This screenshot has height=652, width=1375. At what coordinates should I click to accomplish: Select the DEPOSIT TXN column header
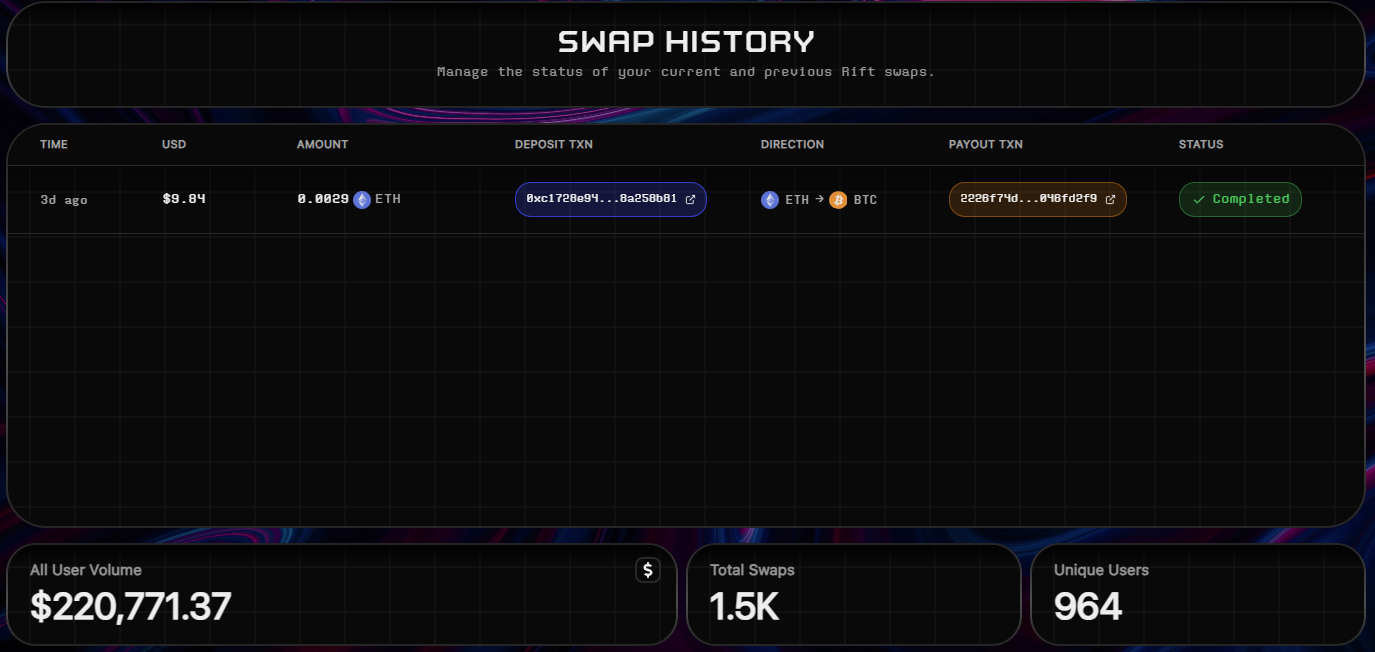[554, 144]
